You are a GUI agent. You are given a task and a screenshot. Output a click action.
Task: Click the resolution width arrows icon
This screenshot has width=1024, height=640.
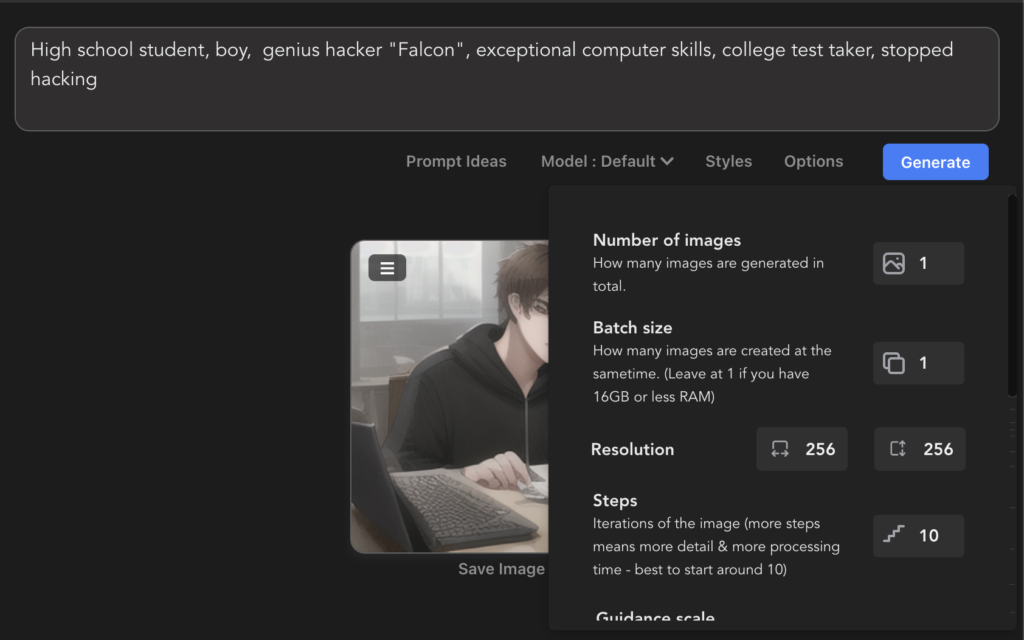tap(780, 450)
